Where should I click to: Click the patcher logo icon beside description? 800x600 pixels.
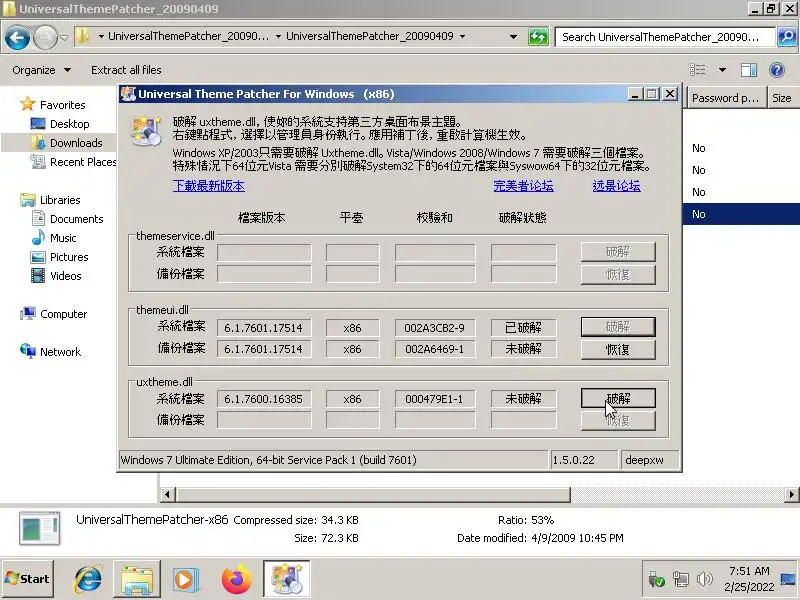pos(146,131)
